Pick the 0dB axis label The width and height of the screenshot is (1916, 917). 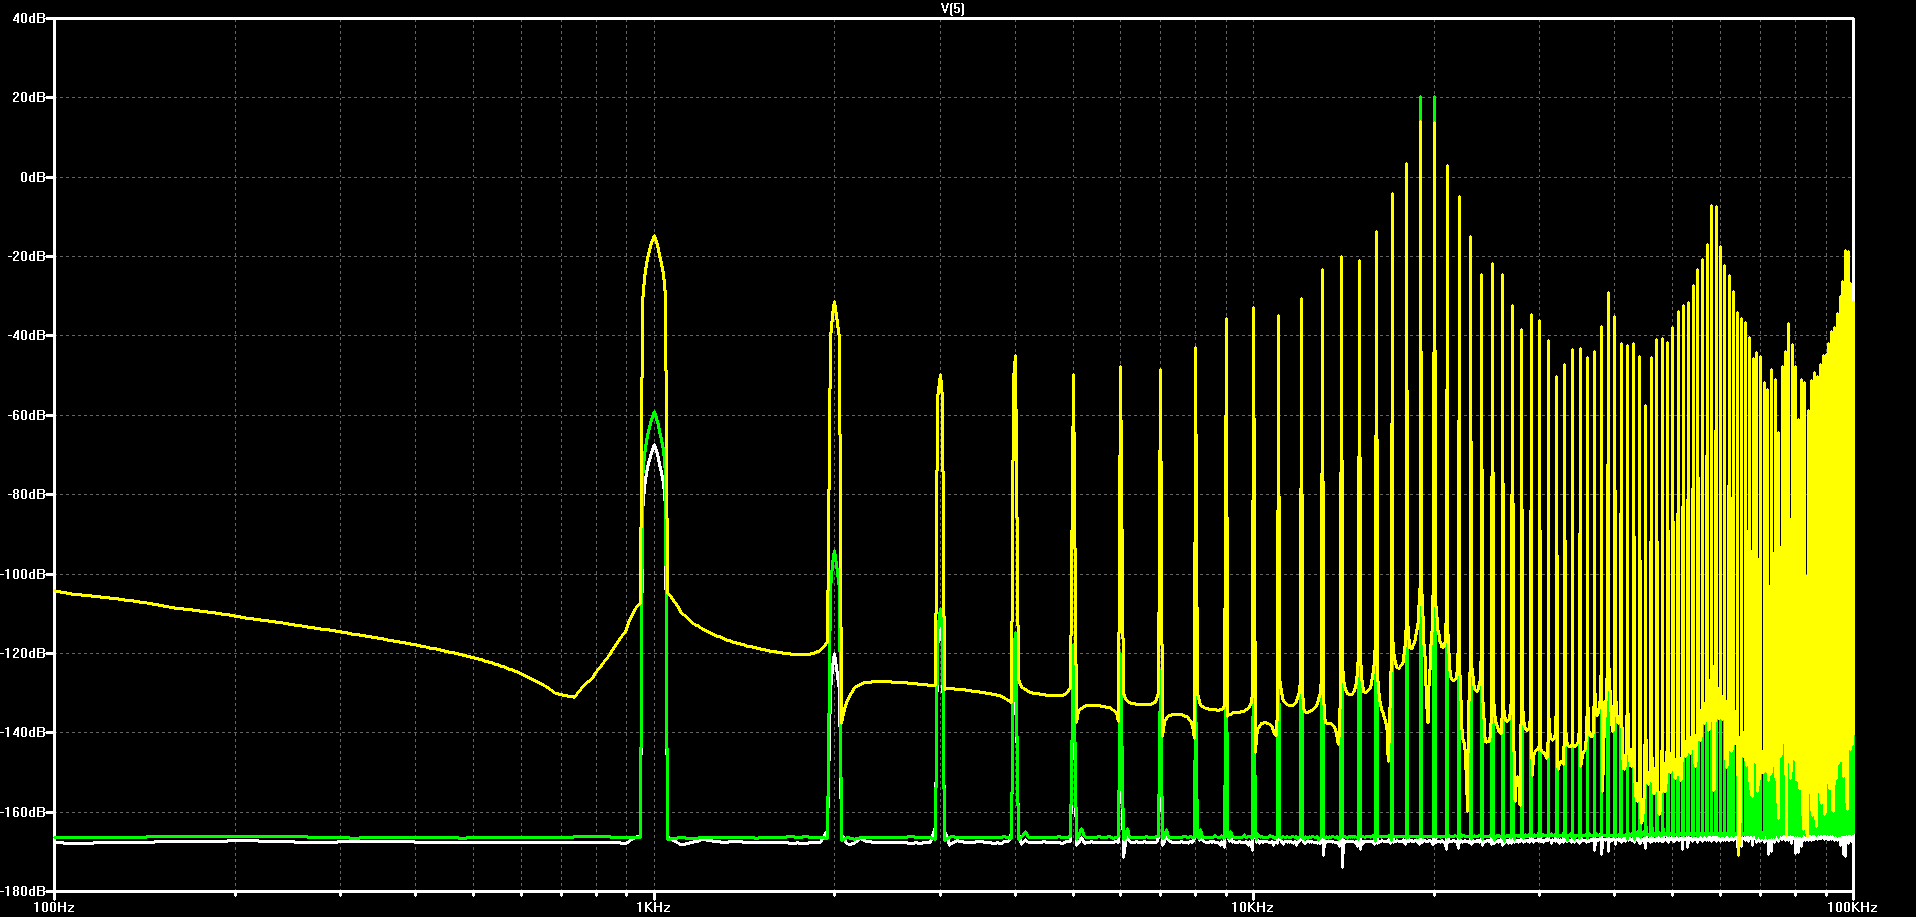(31, 177)
